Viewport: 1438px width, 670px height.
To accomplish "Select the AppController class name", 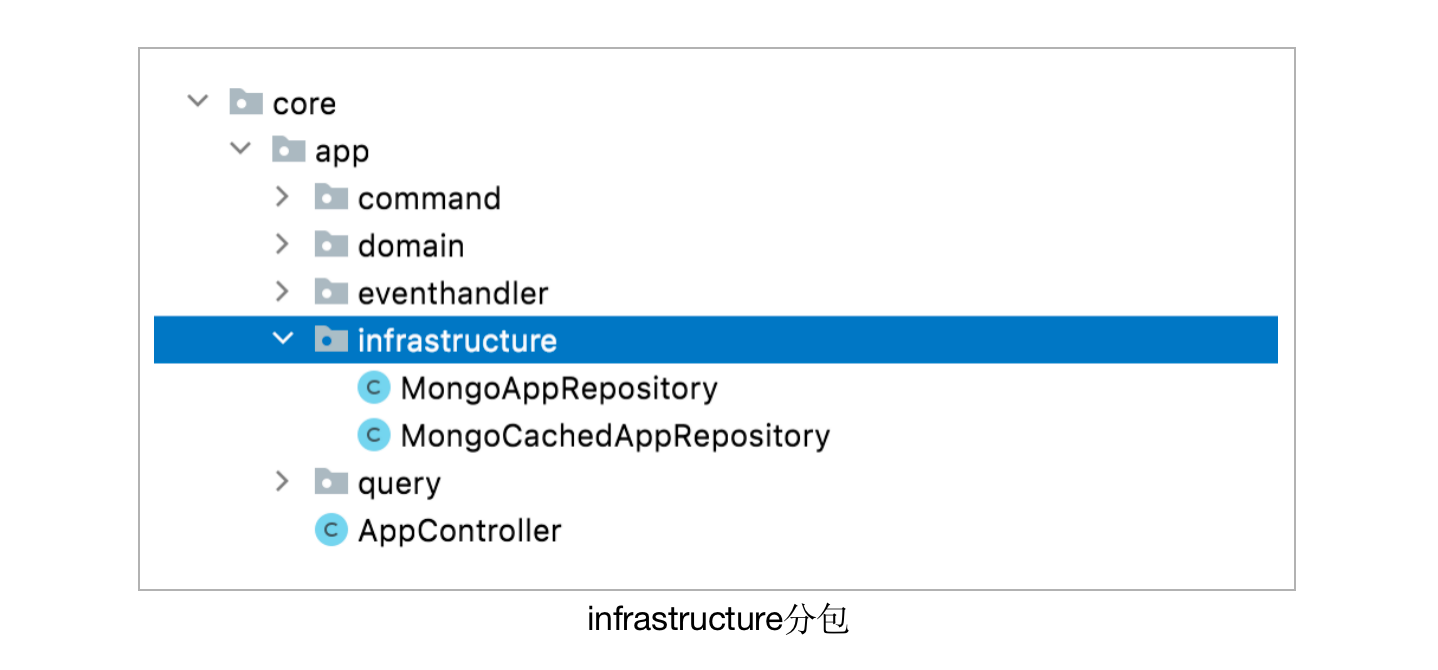I will [460, 530].
